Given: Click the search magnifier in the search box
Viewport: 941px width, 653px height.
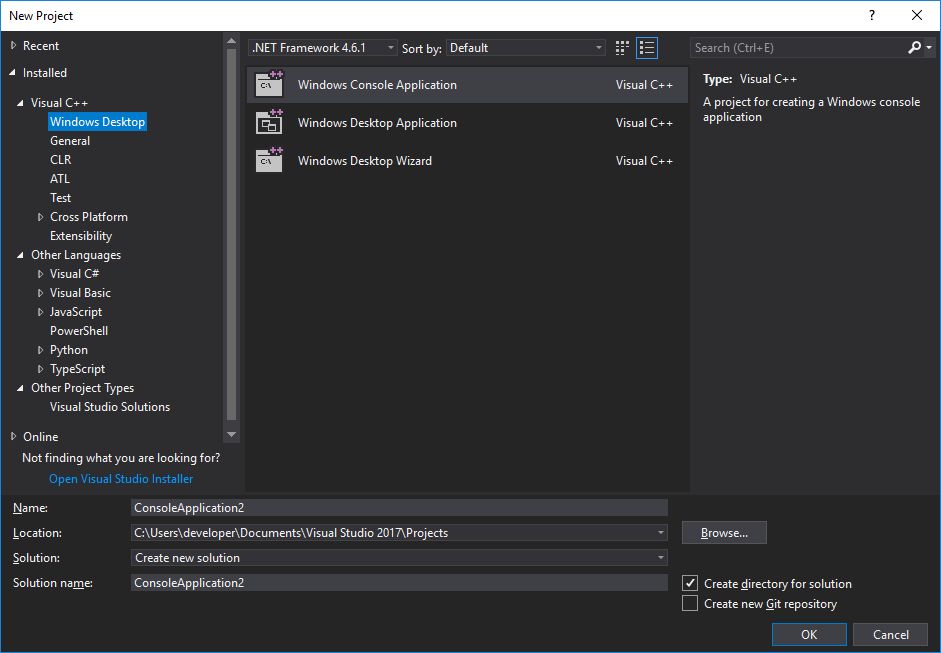Looking at the screenshot, I should [x=915, y=47].
